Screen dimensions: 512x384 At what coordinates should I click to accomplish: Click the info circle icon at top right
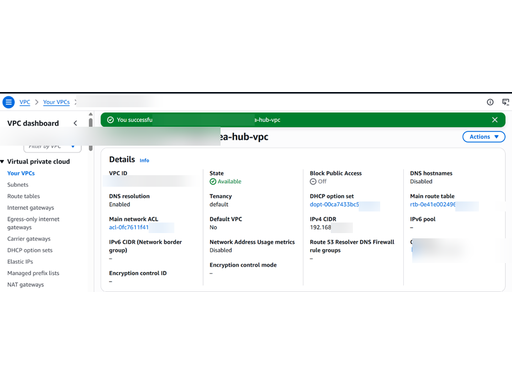(490, 102)
